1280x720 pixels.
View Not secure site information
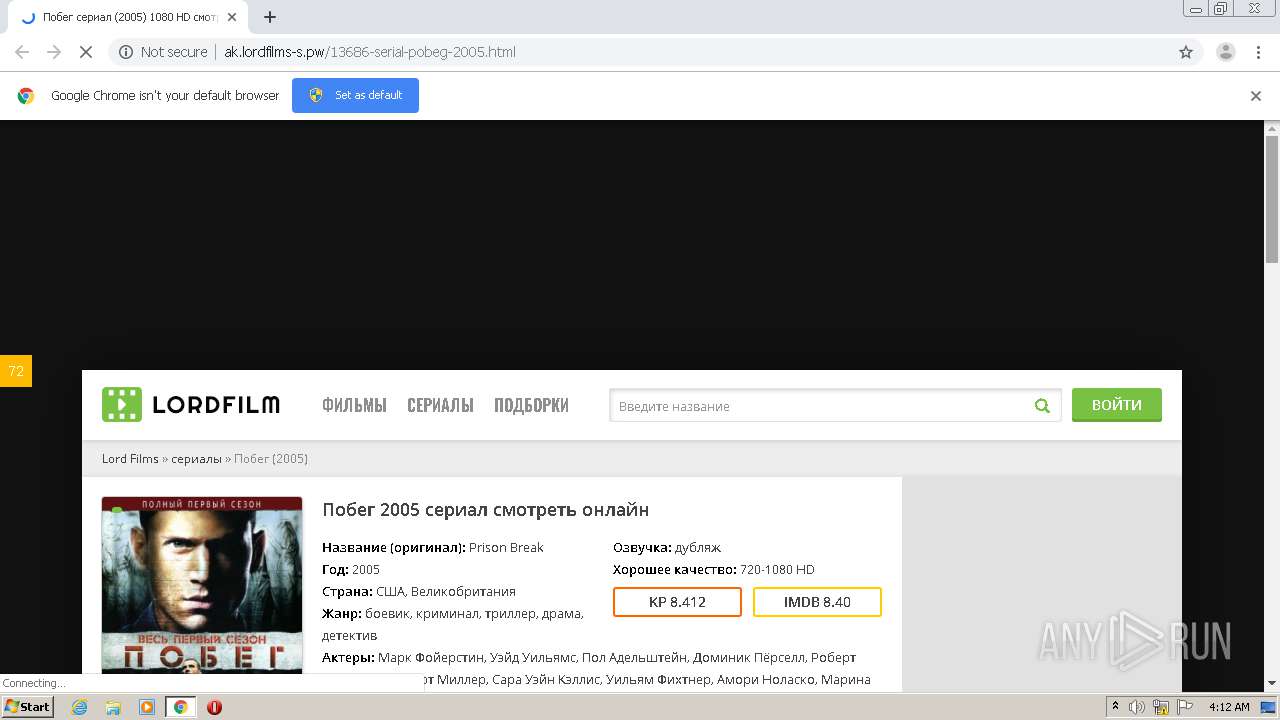click(163, 52)
